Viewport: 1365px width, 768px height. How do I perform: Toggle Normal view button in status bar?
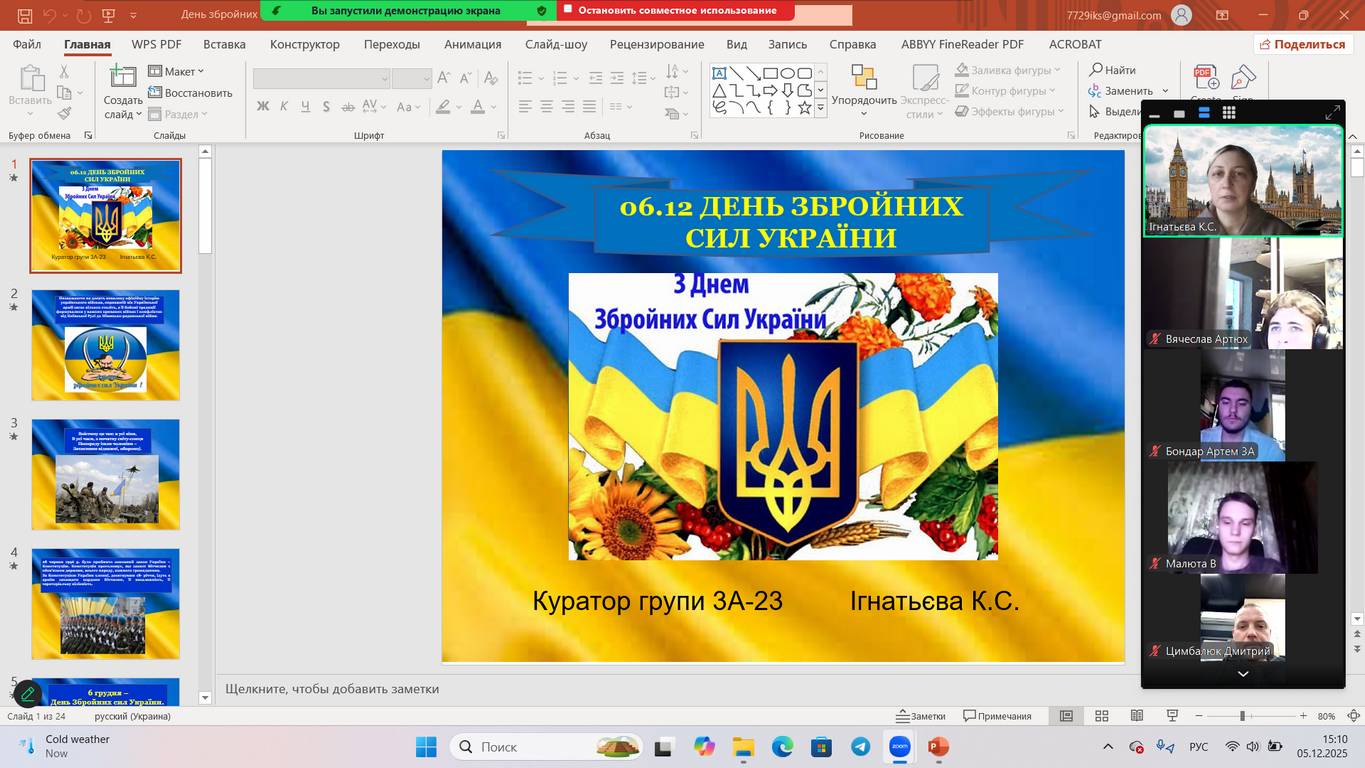(x=1066, y=716)
